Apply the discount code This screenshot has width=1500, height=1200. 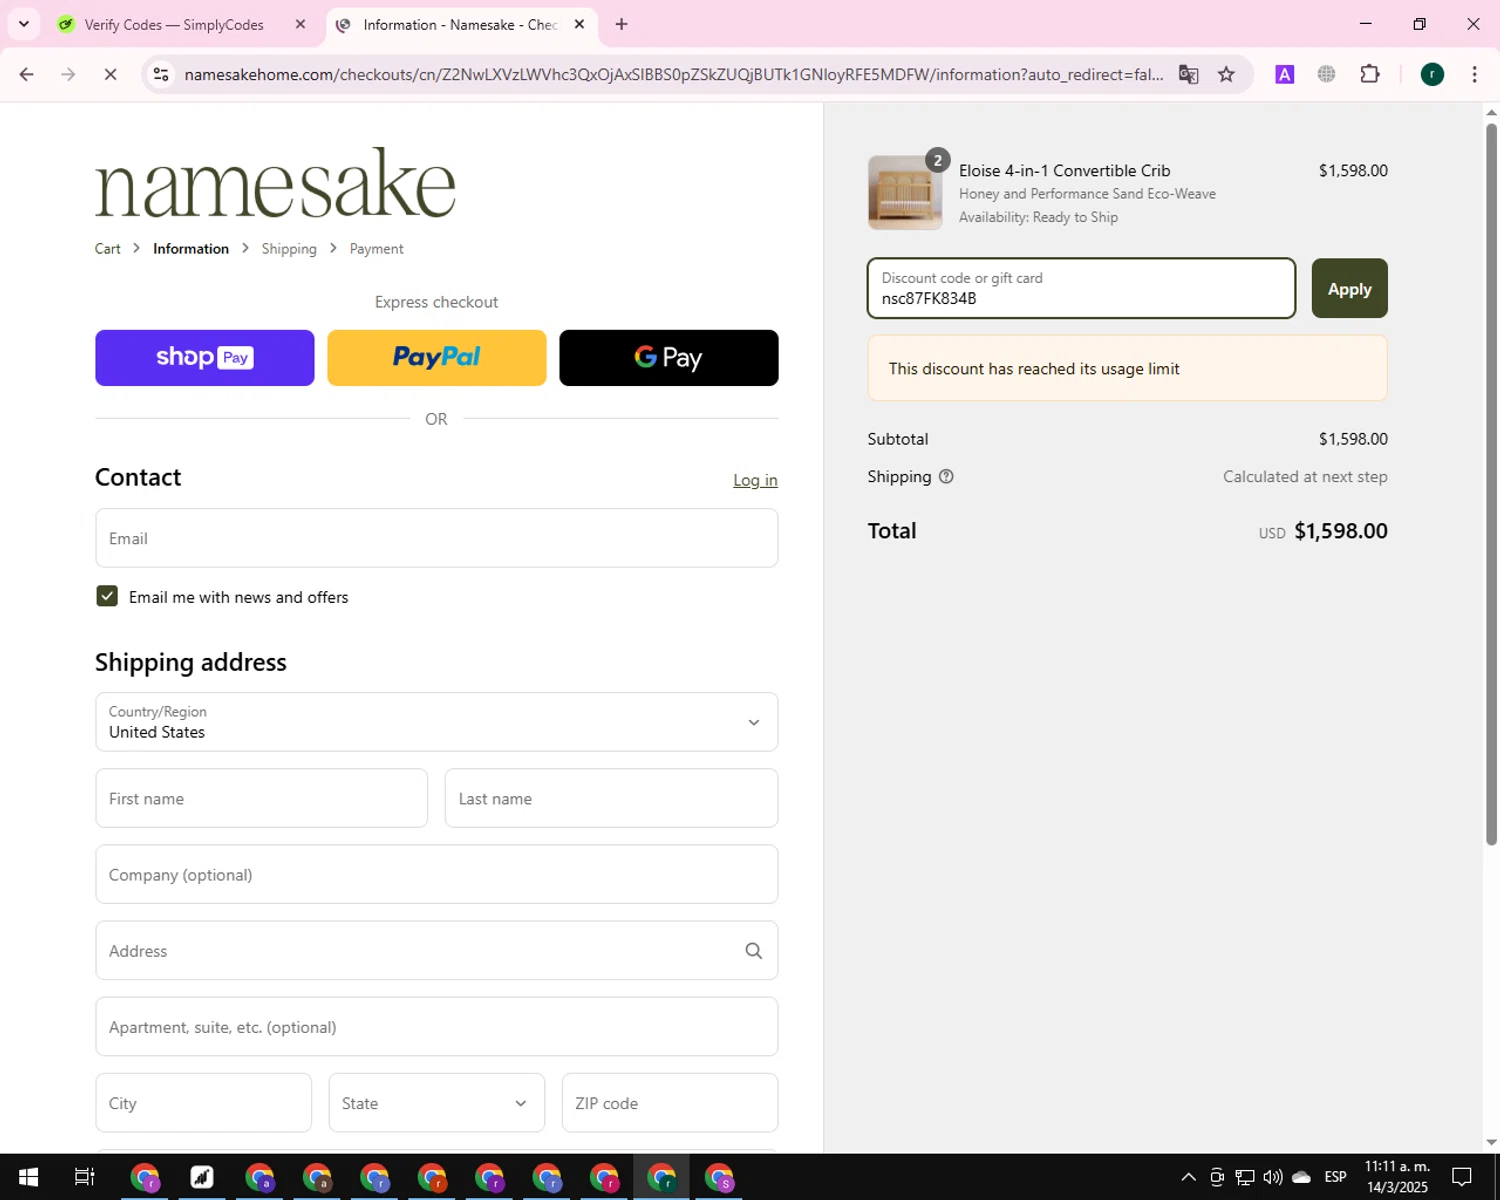(1349, 289)
